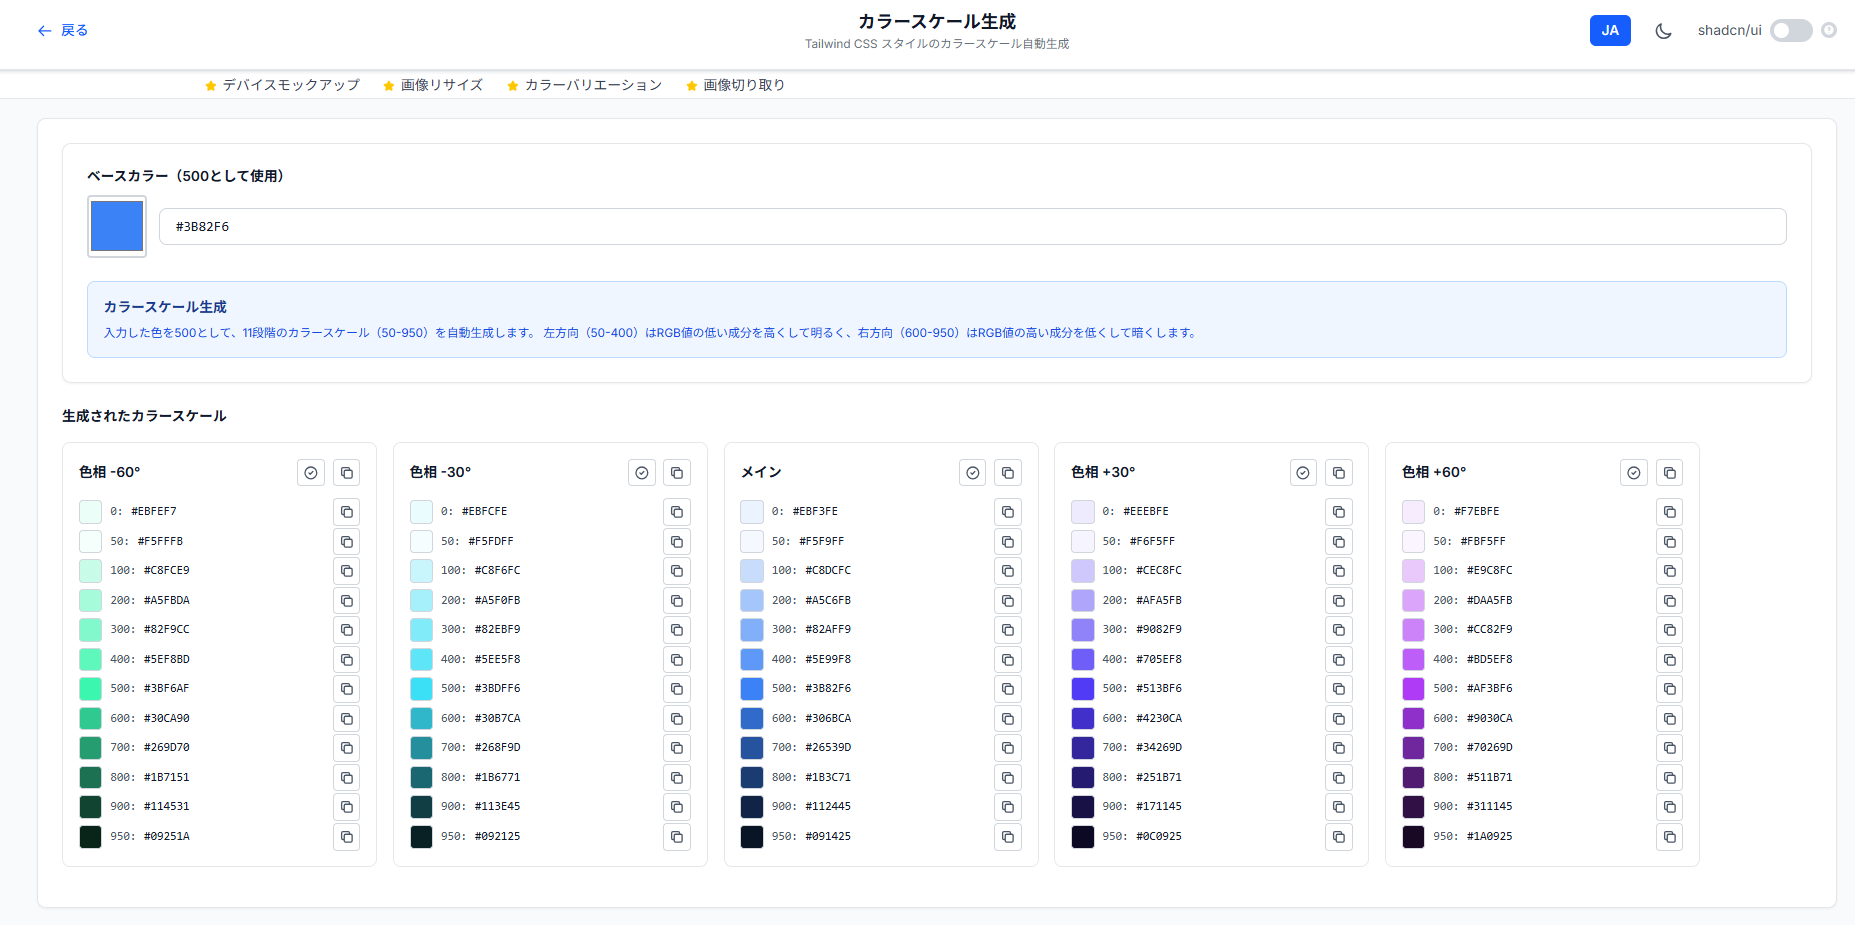Click the hex value #5EF8BD
The image size is (1855, 925).
(167, 660)
